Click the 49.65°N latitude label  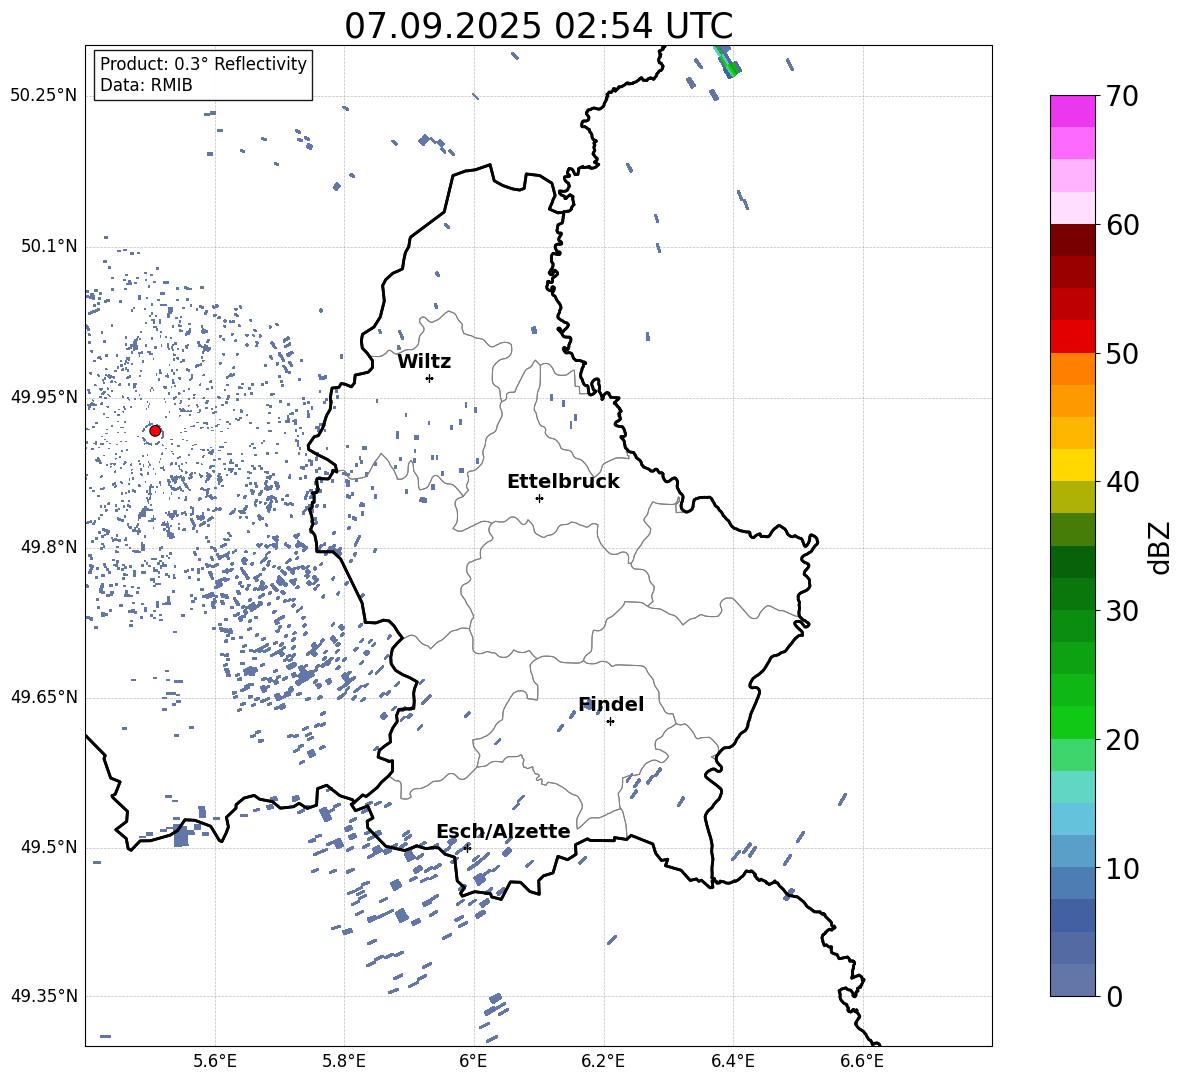point(44,697)
